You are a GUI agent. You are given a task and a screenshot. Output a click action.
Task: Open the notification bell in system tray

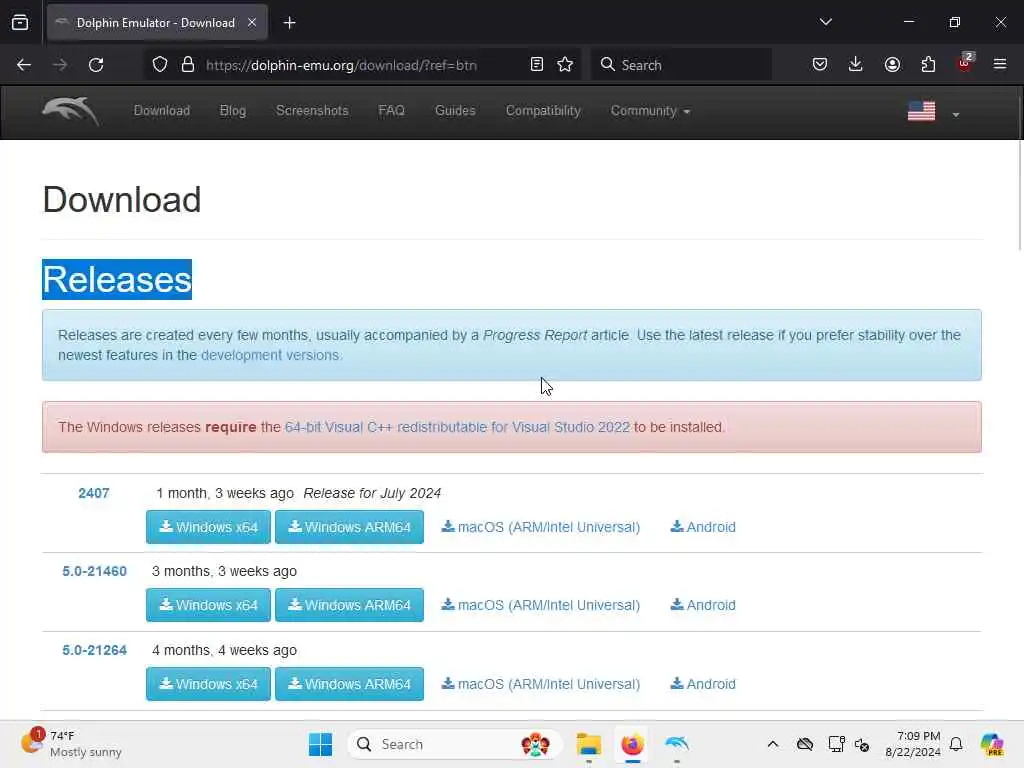[956, 744]
